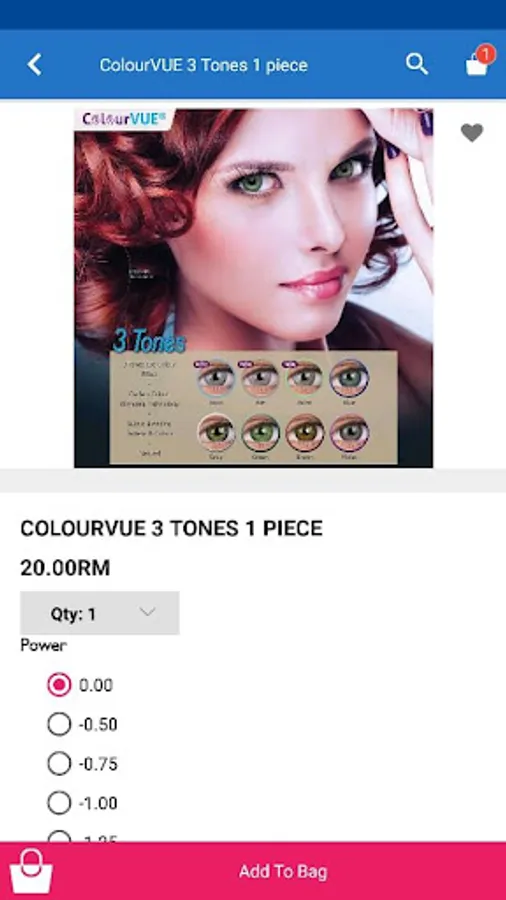Tap Add To Bag button
This screenshot has height=900, width=506.
253,871
